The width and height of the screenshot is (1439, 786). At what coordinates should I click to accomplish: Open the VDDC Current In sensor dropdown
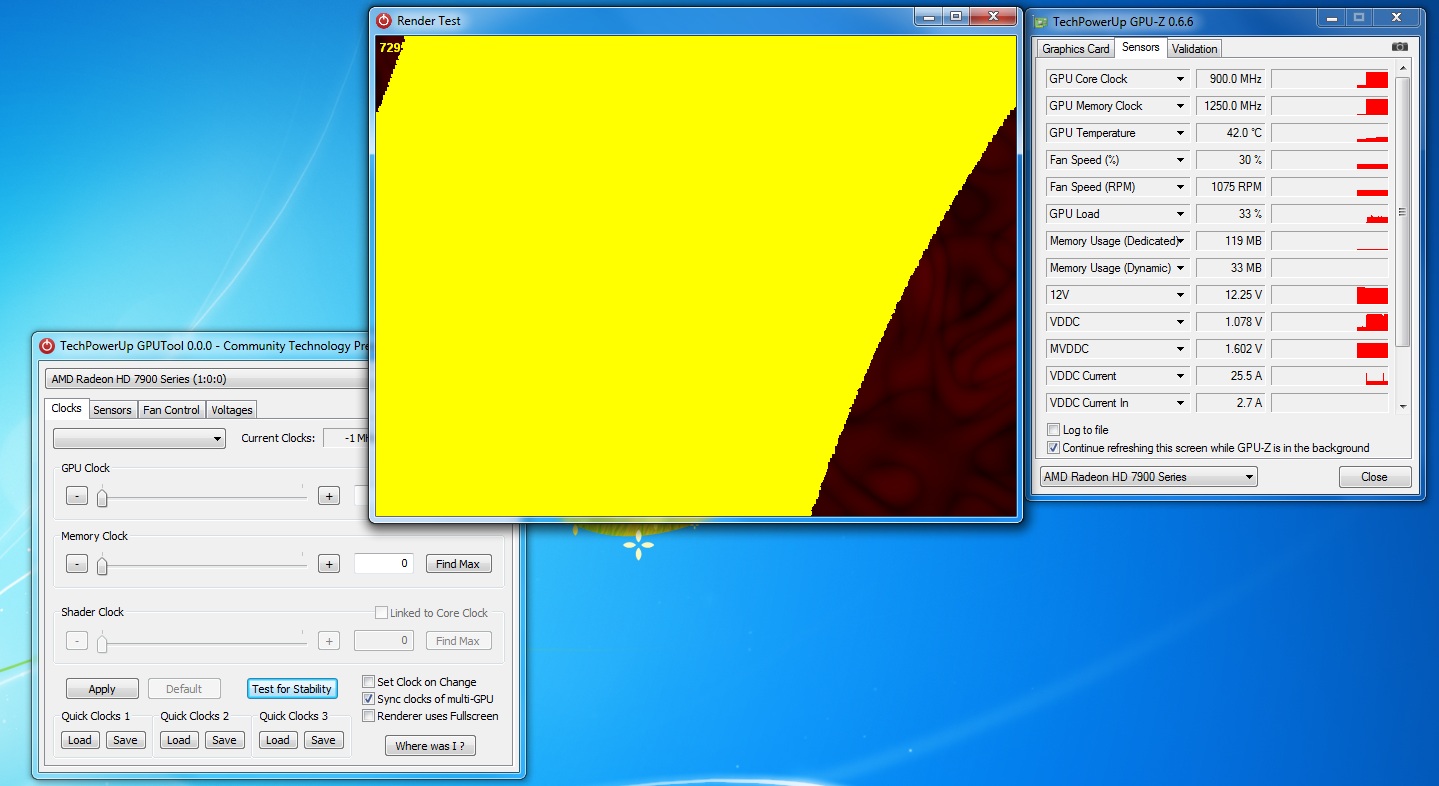(x=1180, y=403)
